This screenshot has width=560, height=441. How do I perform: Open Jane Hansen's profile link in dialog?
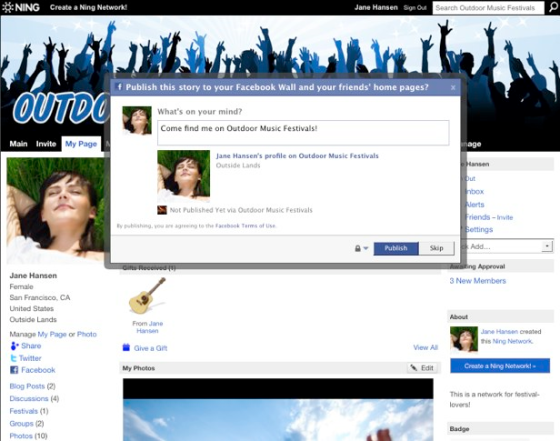[x=297, y=156]
